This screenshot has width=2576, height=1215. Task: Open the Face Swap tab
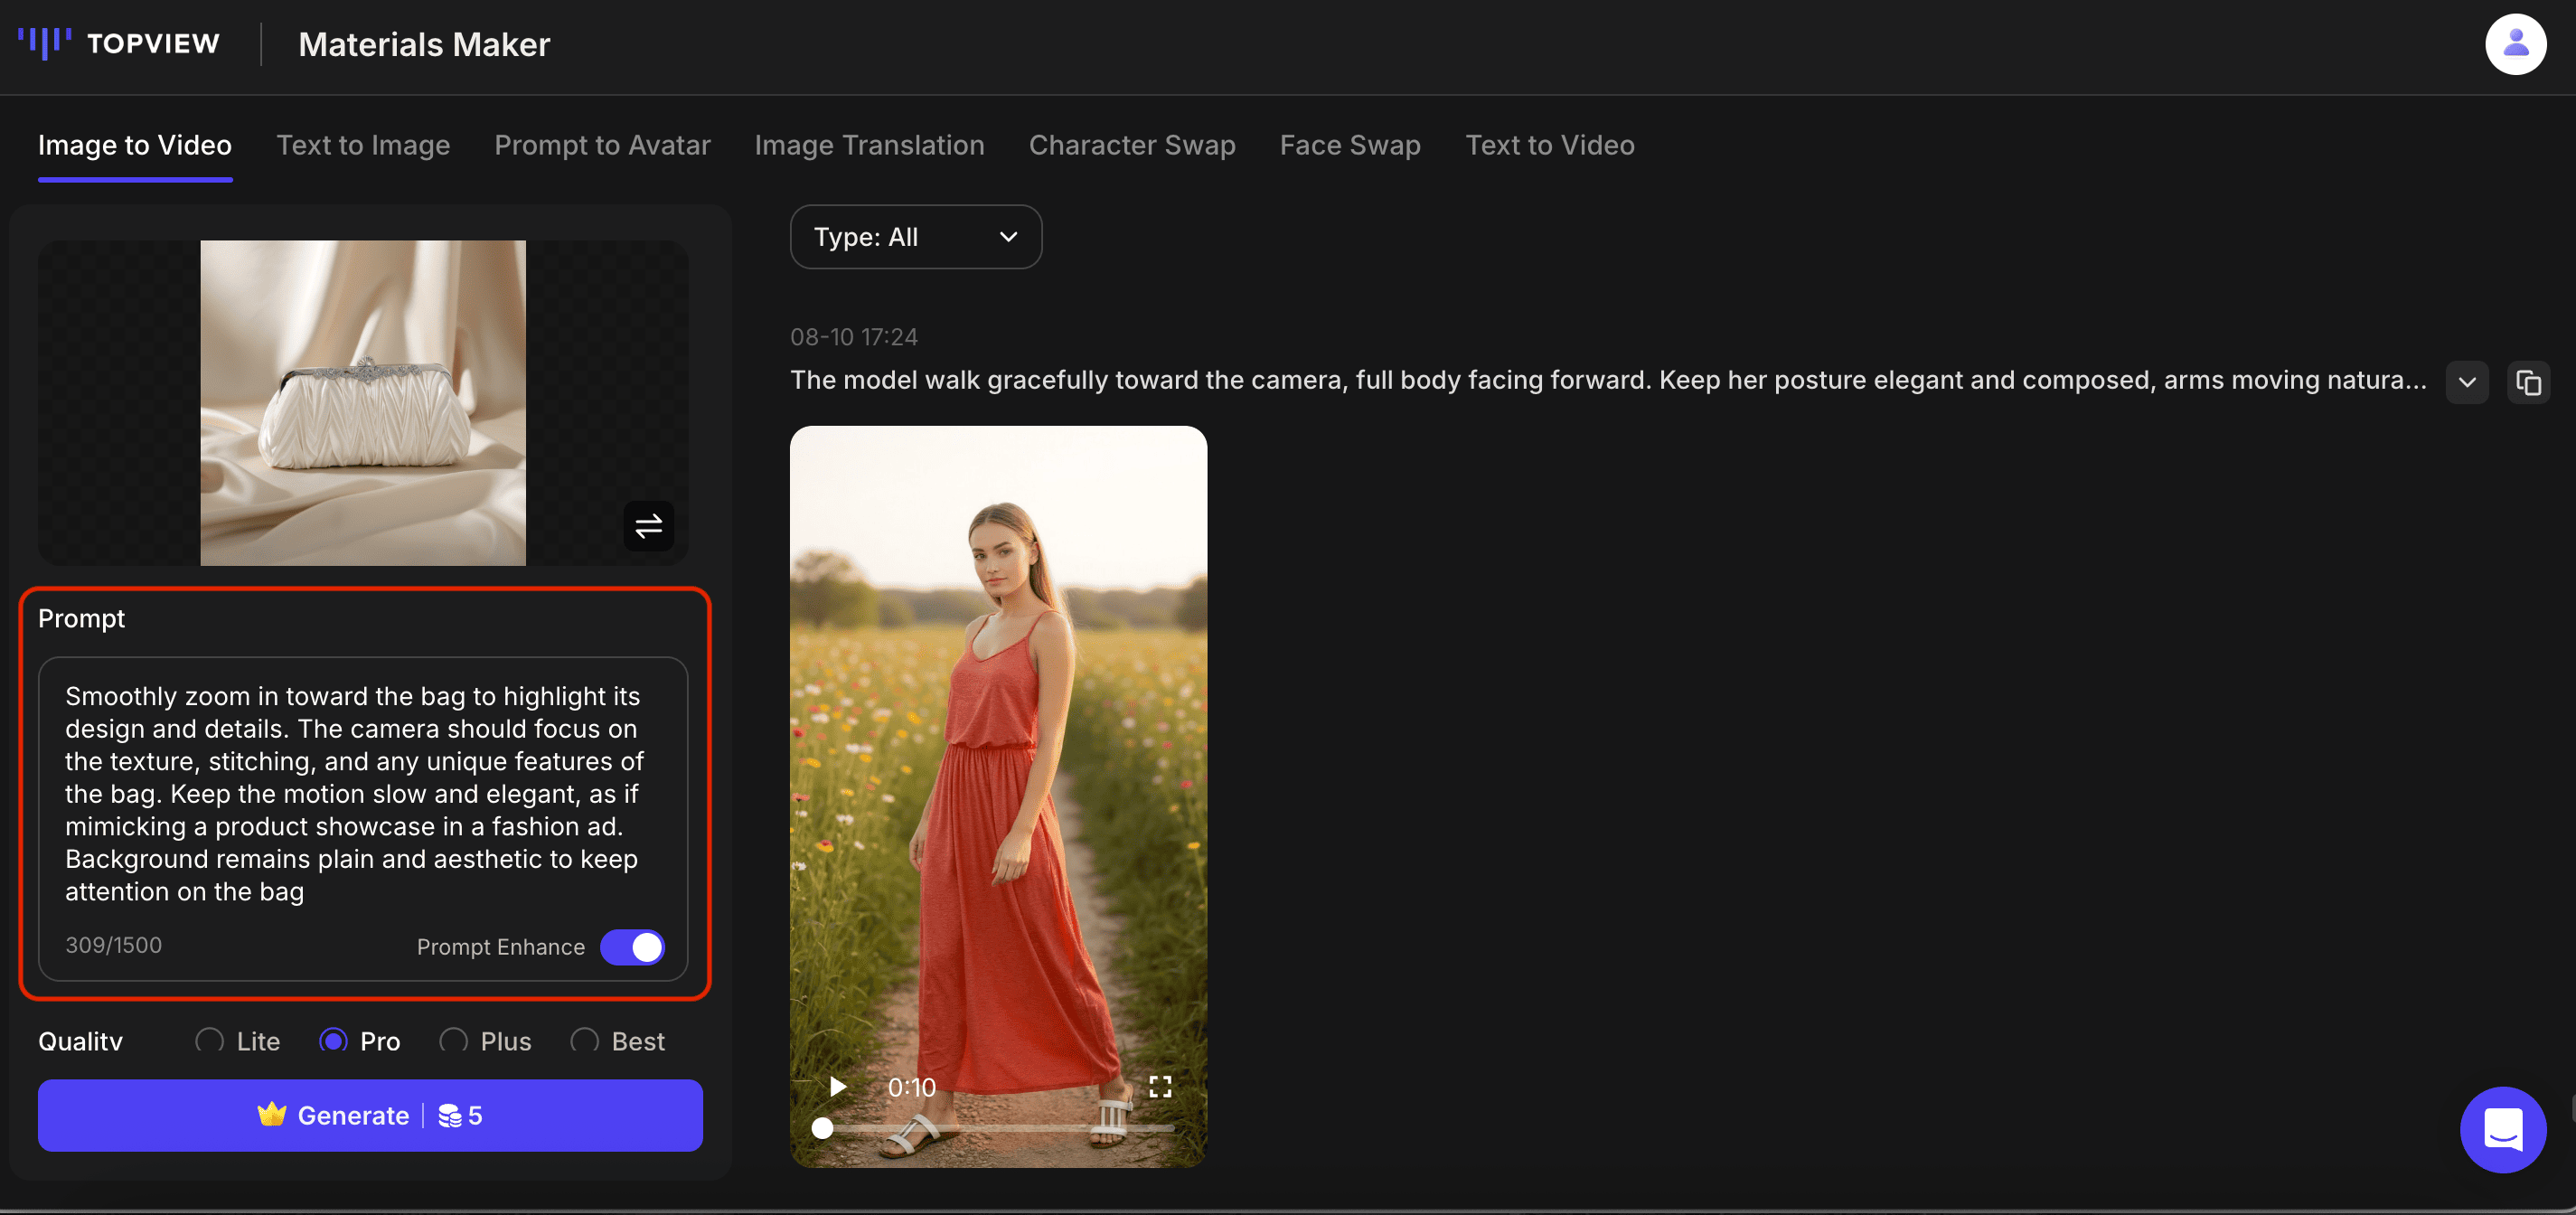coord(1349,145)
